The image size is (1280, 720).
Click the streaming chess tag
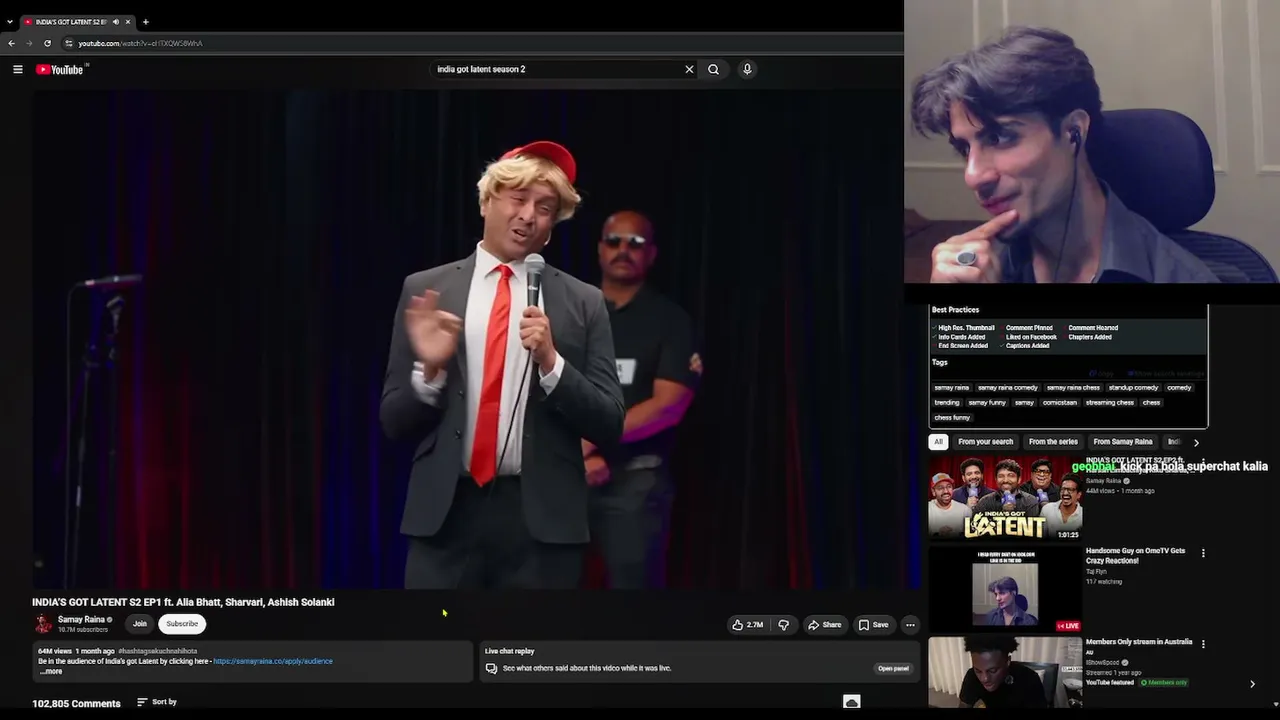click(1110, 403)
